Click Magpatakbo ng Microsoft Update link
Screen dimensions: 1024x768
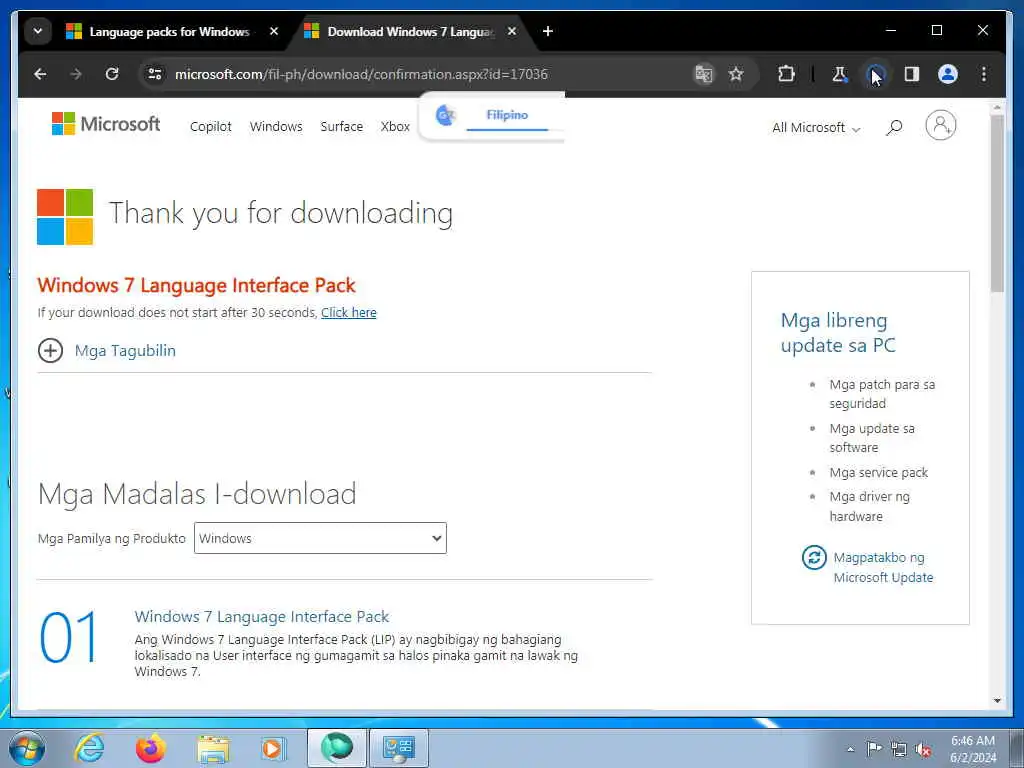tap(883, 568)
